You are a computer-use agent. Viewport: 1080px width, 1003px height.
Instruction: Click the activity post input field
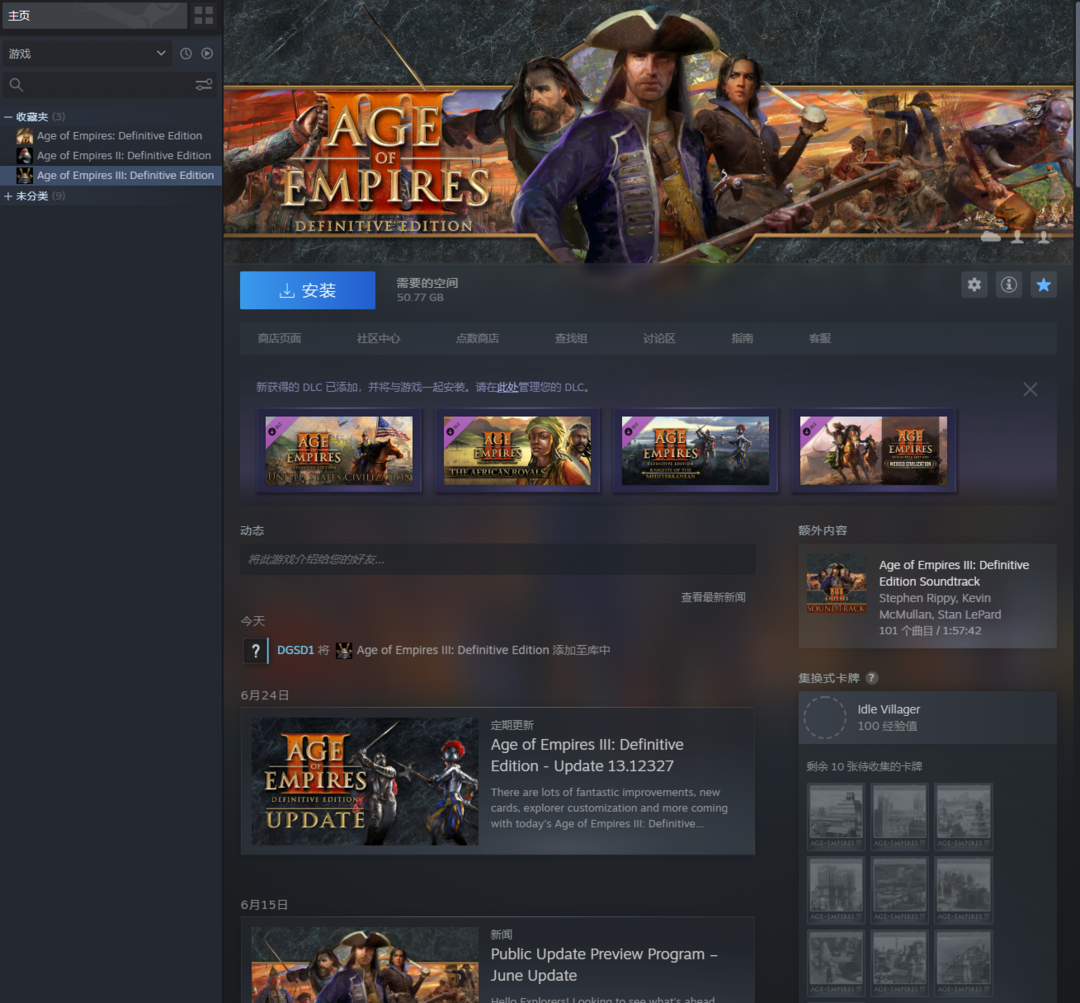point(497,559)
